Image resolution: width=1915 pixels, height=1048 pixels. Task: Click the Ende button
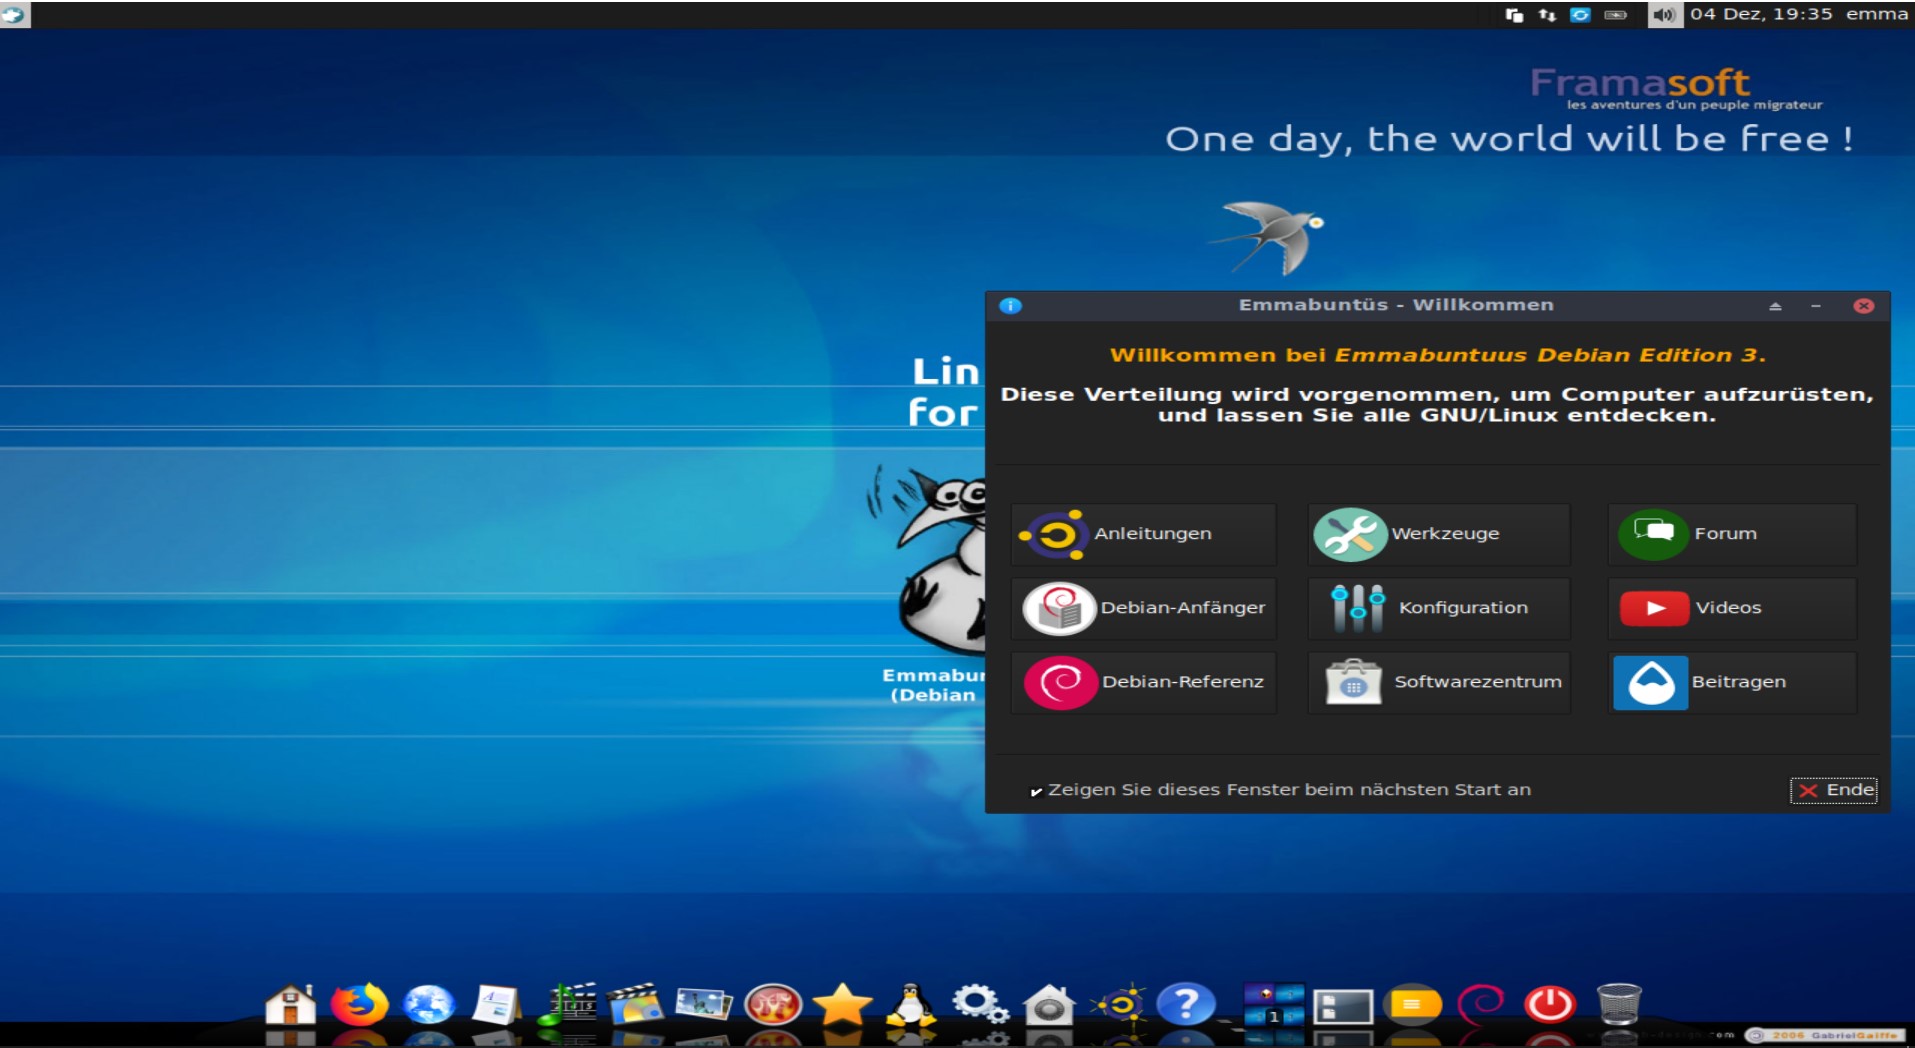click(1834, 790)
